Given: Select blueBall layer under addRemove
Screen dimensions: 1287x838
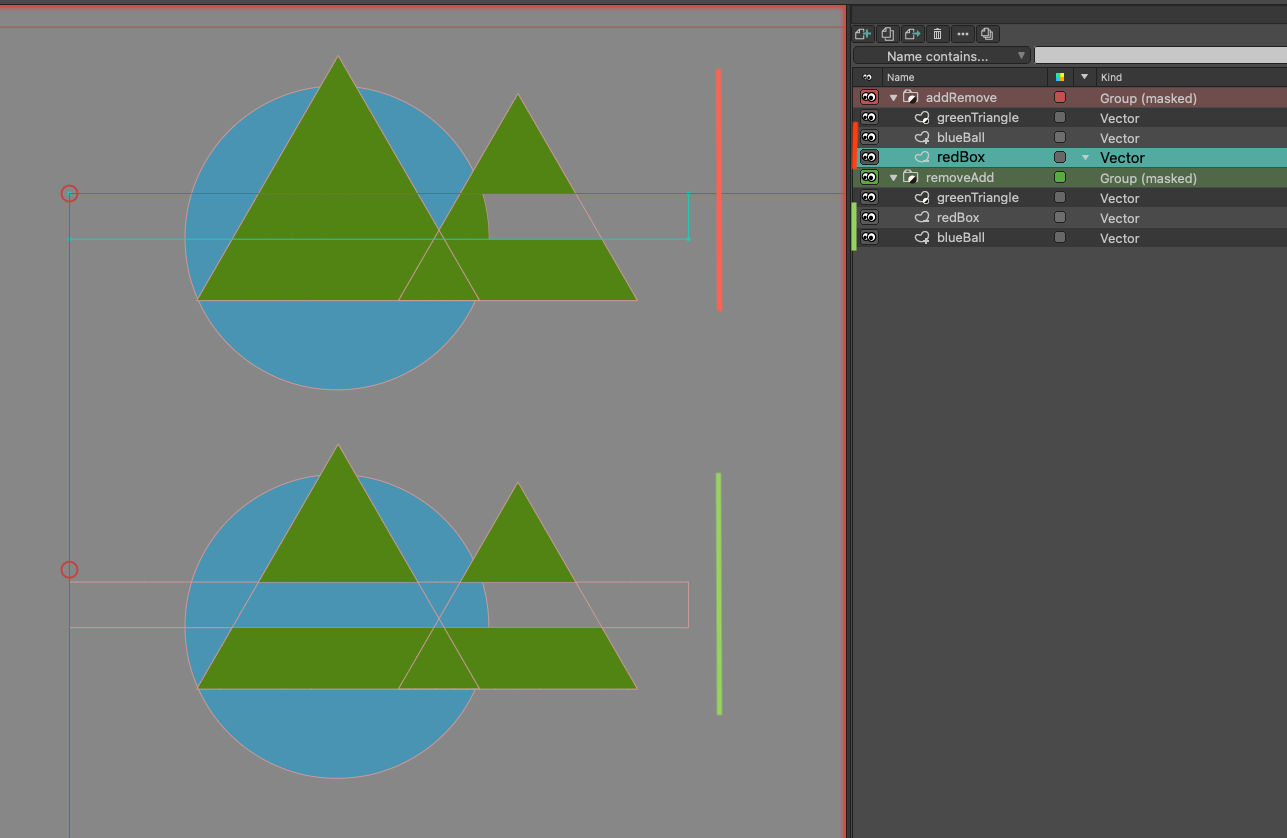Looking at the screenshot, I should [960, 138].
